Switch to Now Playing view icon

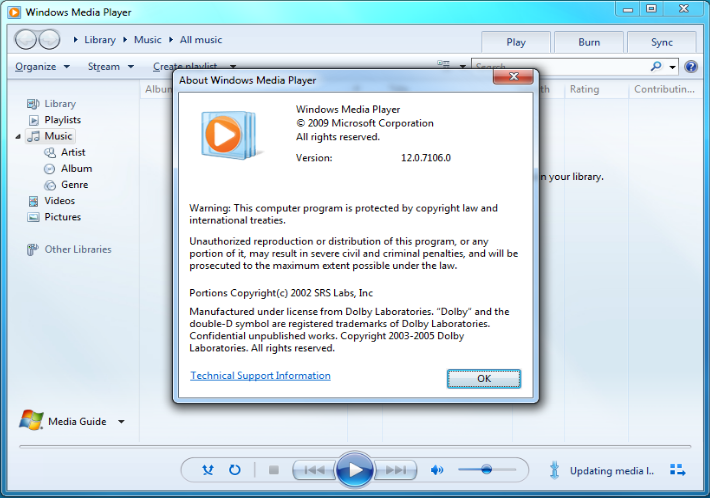click(x=677, y=470)
